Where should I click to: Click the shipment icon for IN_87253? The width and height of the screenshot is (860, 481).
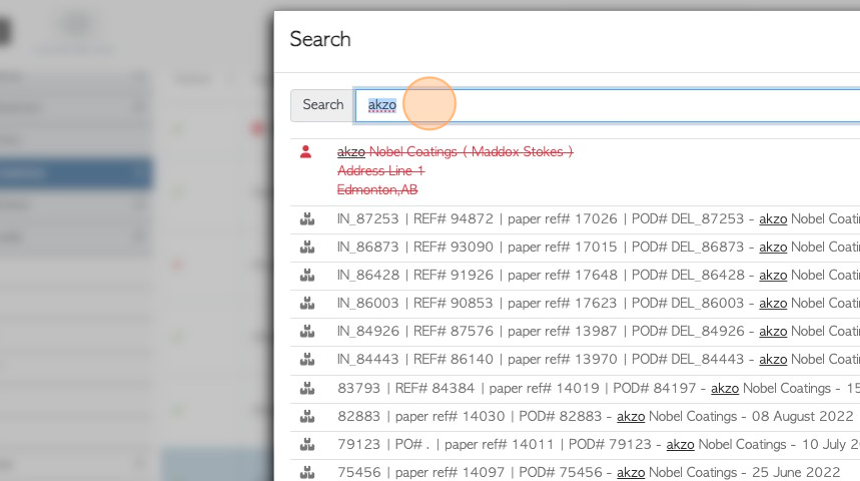307,219
